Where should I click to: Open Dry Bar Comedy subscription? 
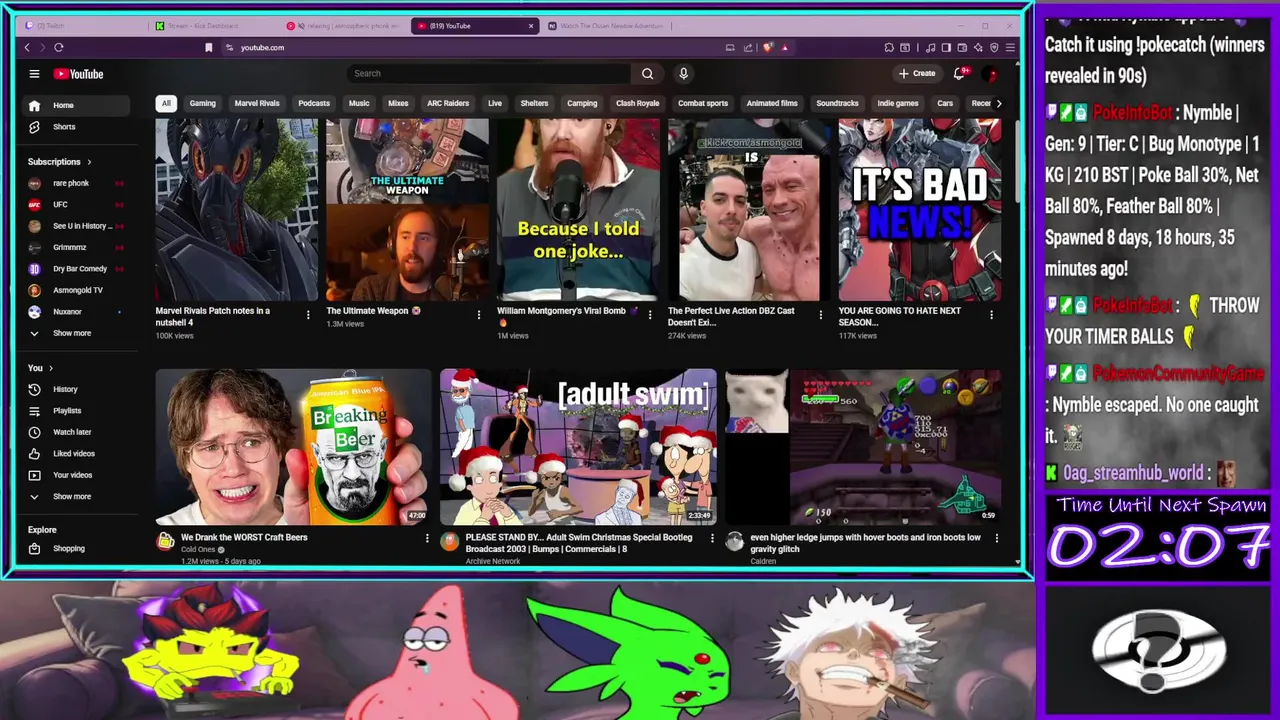tap(78, 269)
